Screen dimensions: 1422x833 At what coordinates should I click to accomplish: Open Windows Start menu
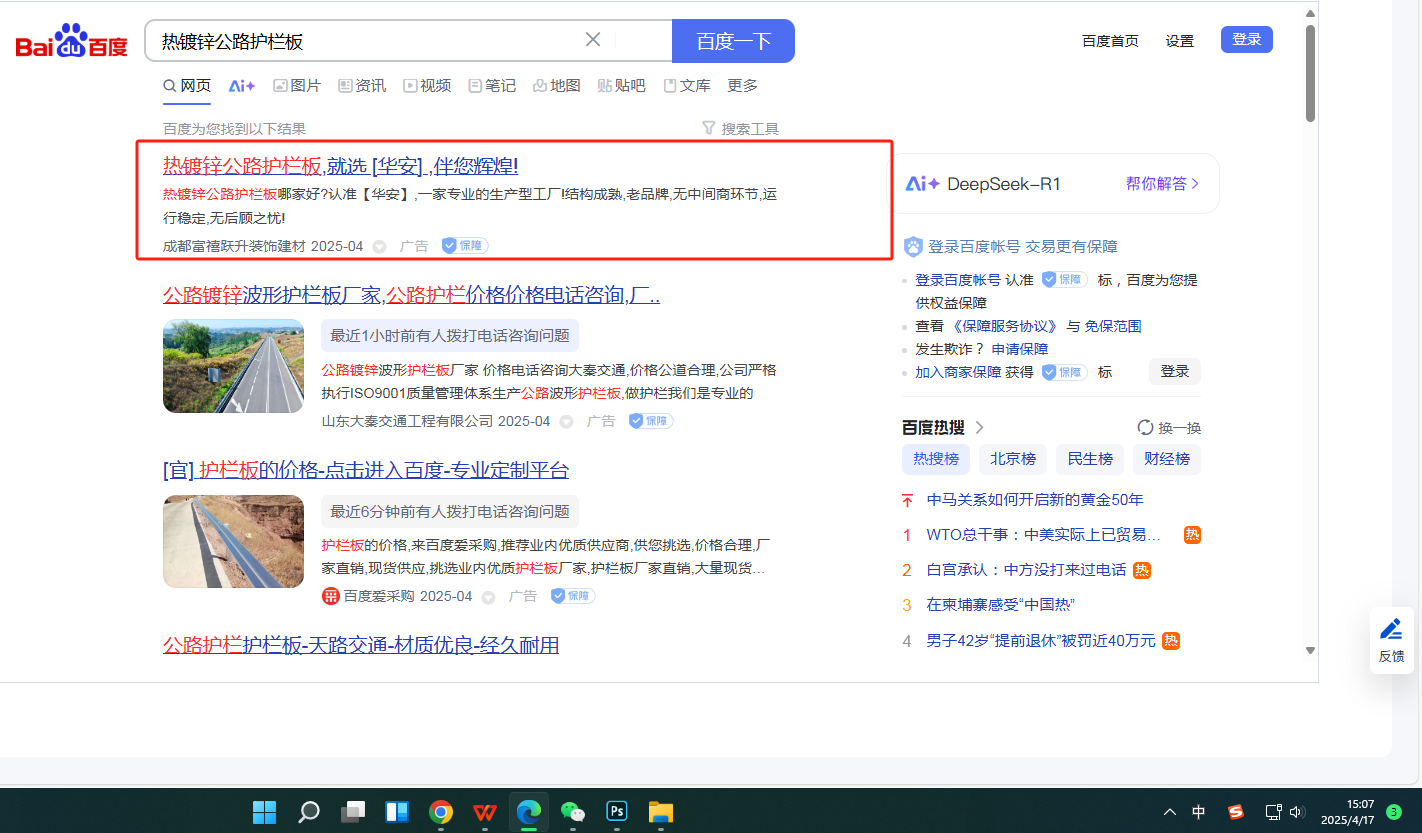click(264, 811)
